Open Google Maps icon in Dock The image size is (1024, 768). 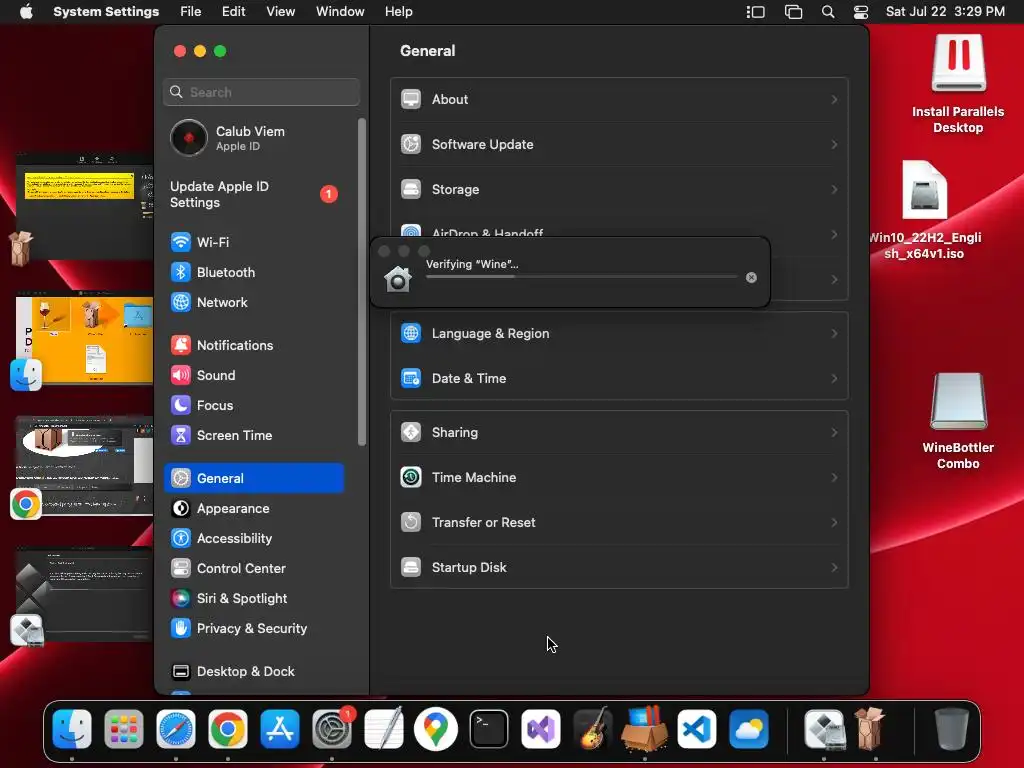[436, 729]
